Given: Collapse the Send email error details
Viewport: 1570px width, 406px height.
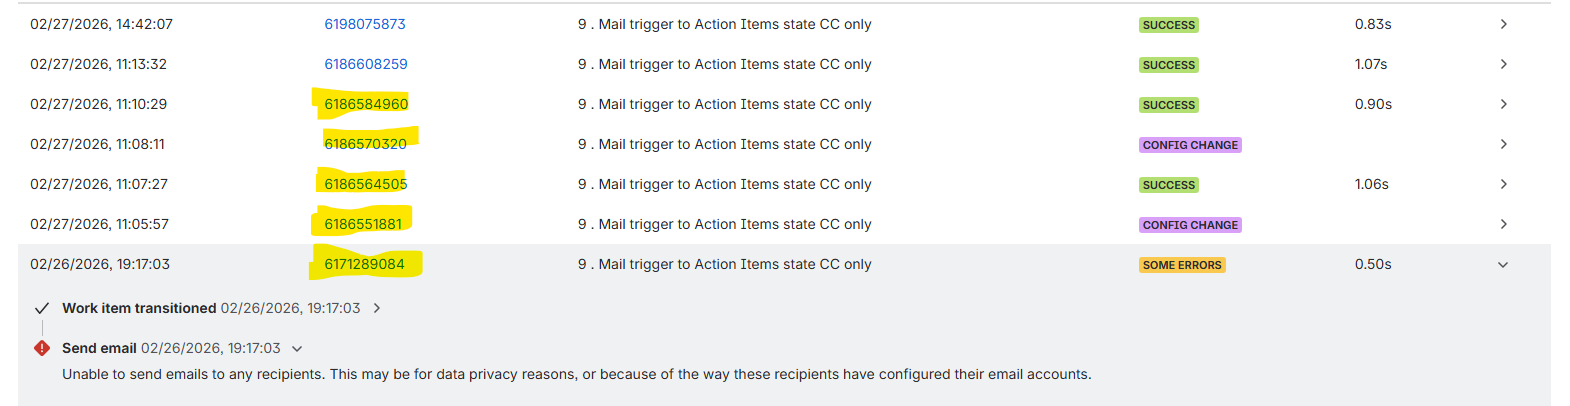Looking at the screenshot, I should click(x=297, y=349).
